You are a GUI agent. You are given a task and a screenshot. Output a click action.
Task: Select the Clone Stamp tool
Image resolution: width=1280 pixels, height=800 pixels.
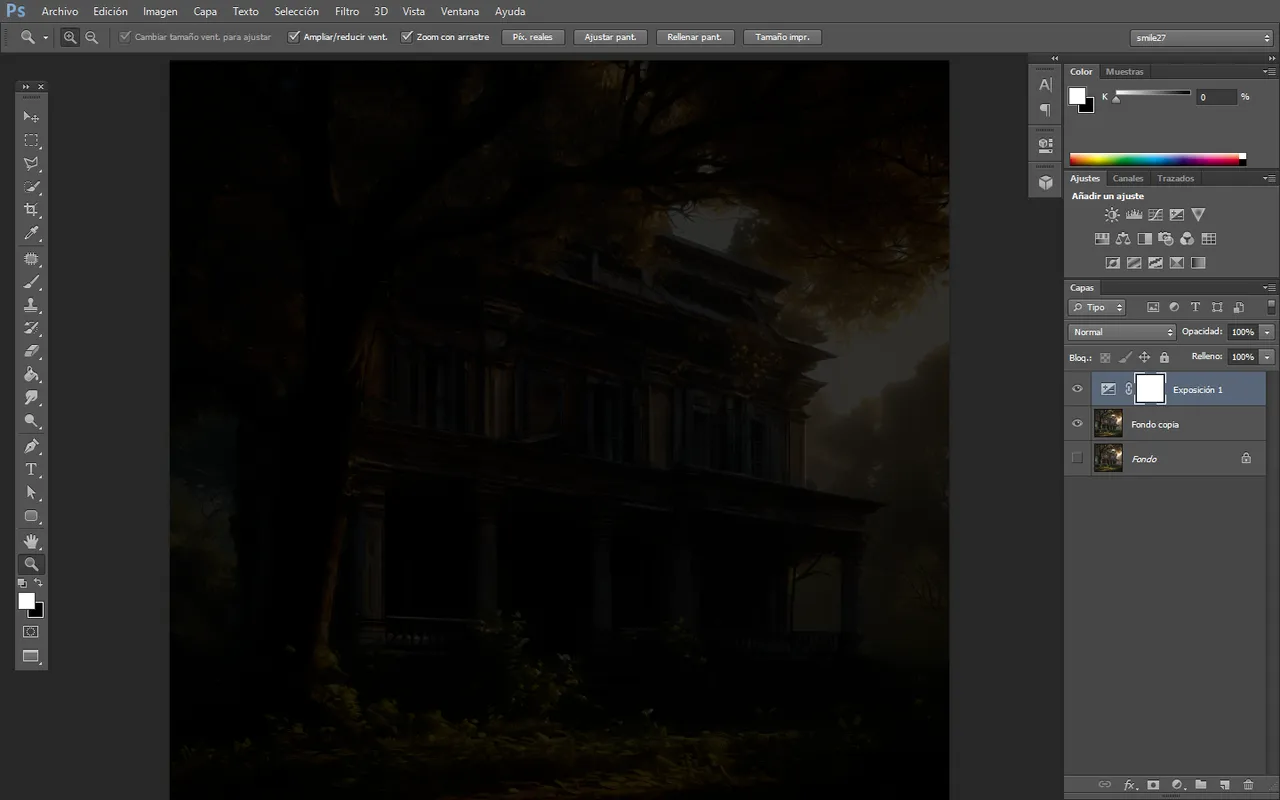click(31, 306)
